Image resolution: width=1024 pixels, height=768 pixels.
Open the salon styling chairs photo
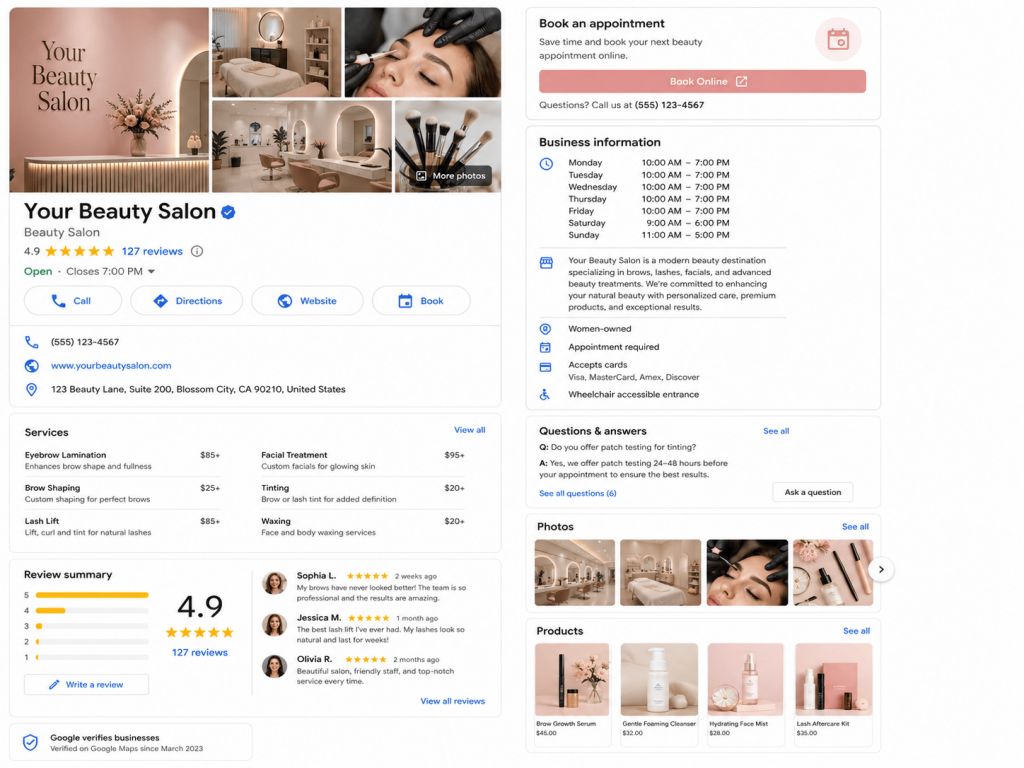pyautogui.click(x=302, y=146)
